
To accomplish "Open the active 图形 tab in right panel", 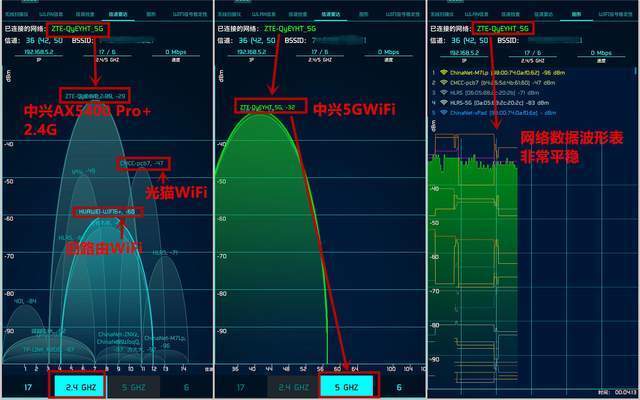I will tap(576, 14).
